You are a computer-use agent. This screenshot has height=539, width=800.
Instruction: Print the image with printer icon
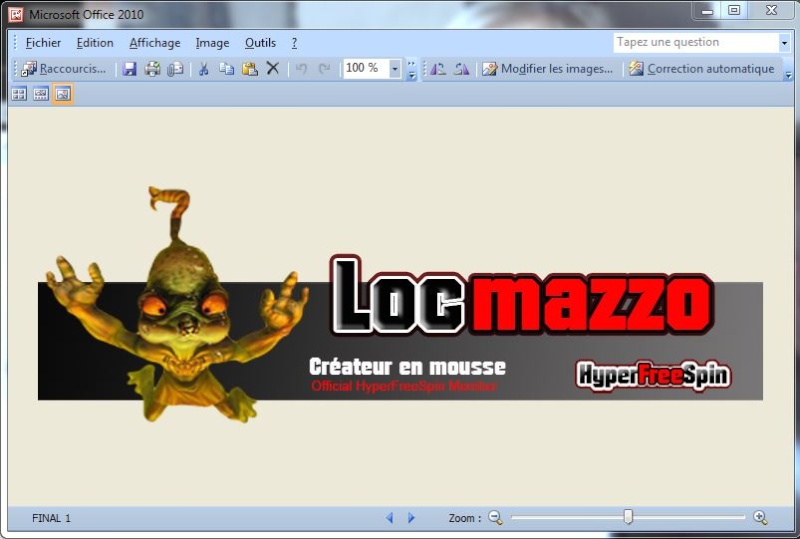[x=152, y=68]
